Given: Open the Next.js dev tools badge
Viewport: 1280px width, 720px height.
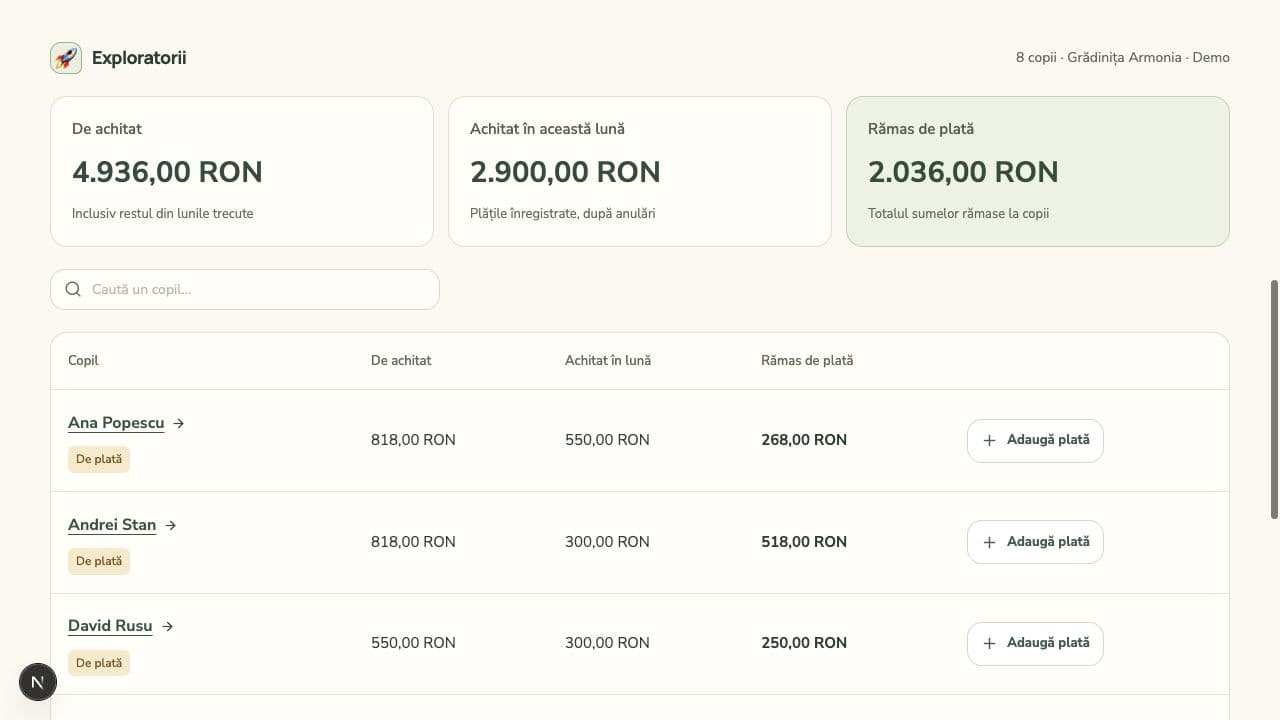Looking at the screenshot, I should 38,682.
